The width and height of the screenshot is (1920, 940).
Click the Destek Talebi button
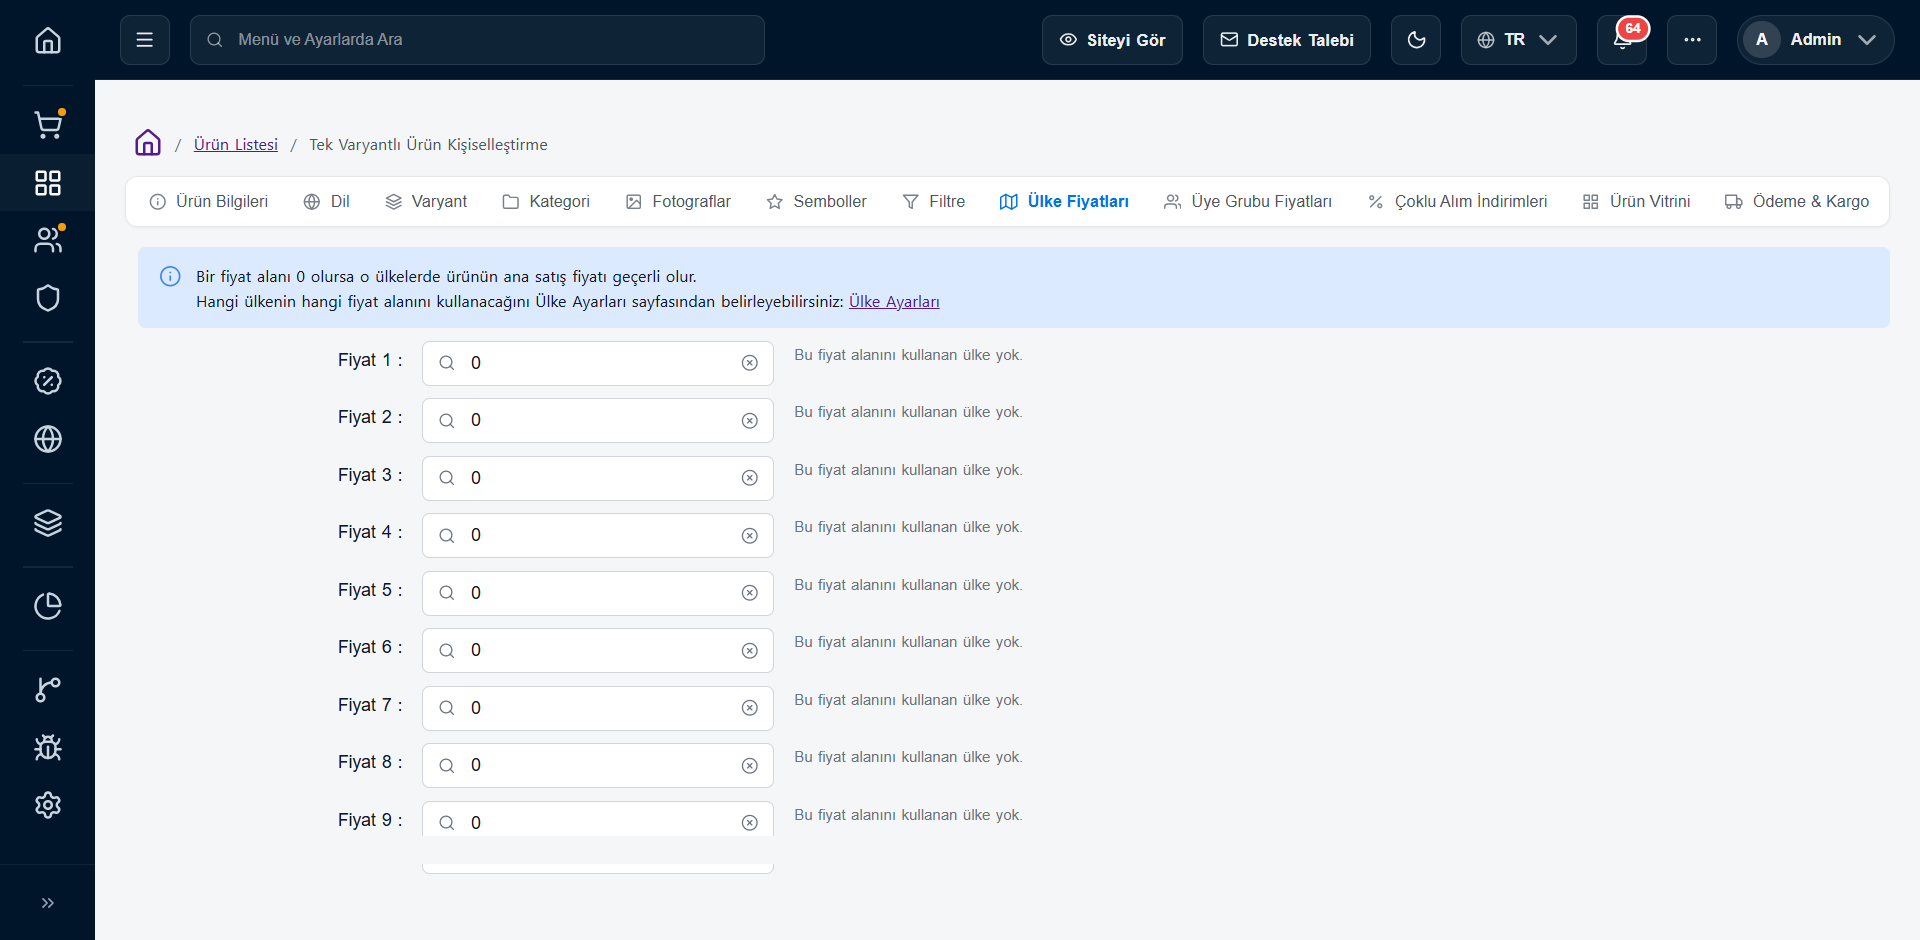[1287, 40]
